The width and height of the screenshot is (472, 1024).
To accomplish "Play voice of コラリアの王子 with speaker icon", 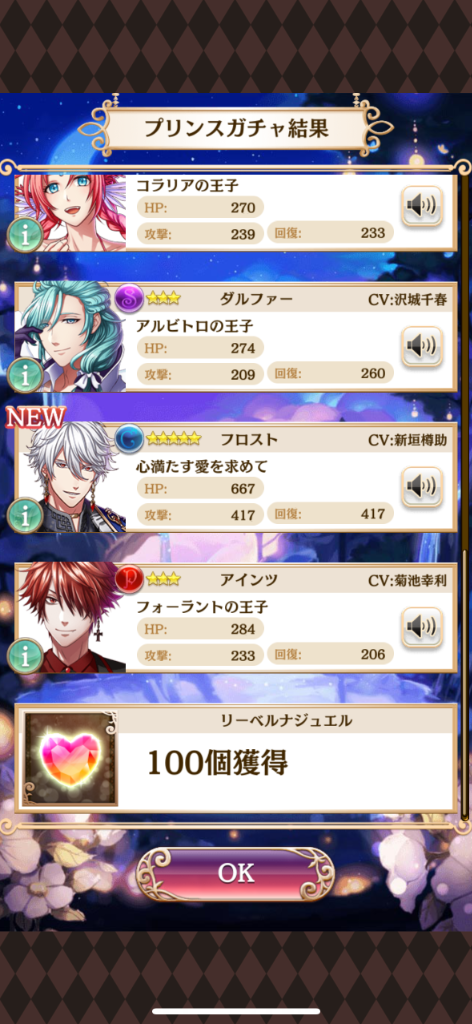I will pos(421,206).
